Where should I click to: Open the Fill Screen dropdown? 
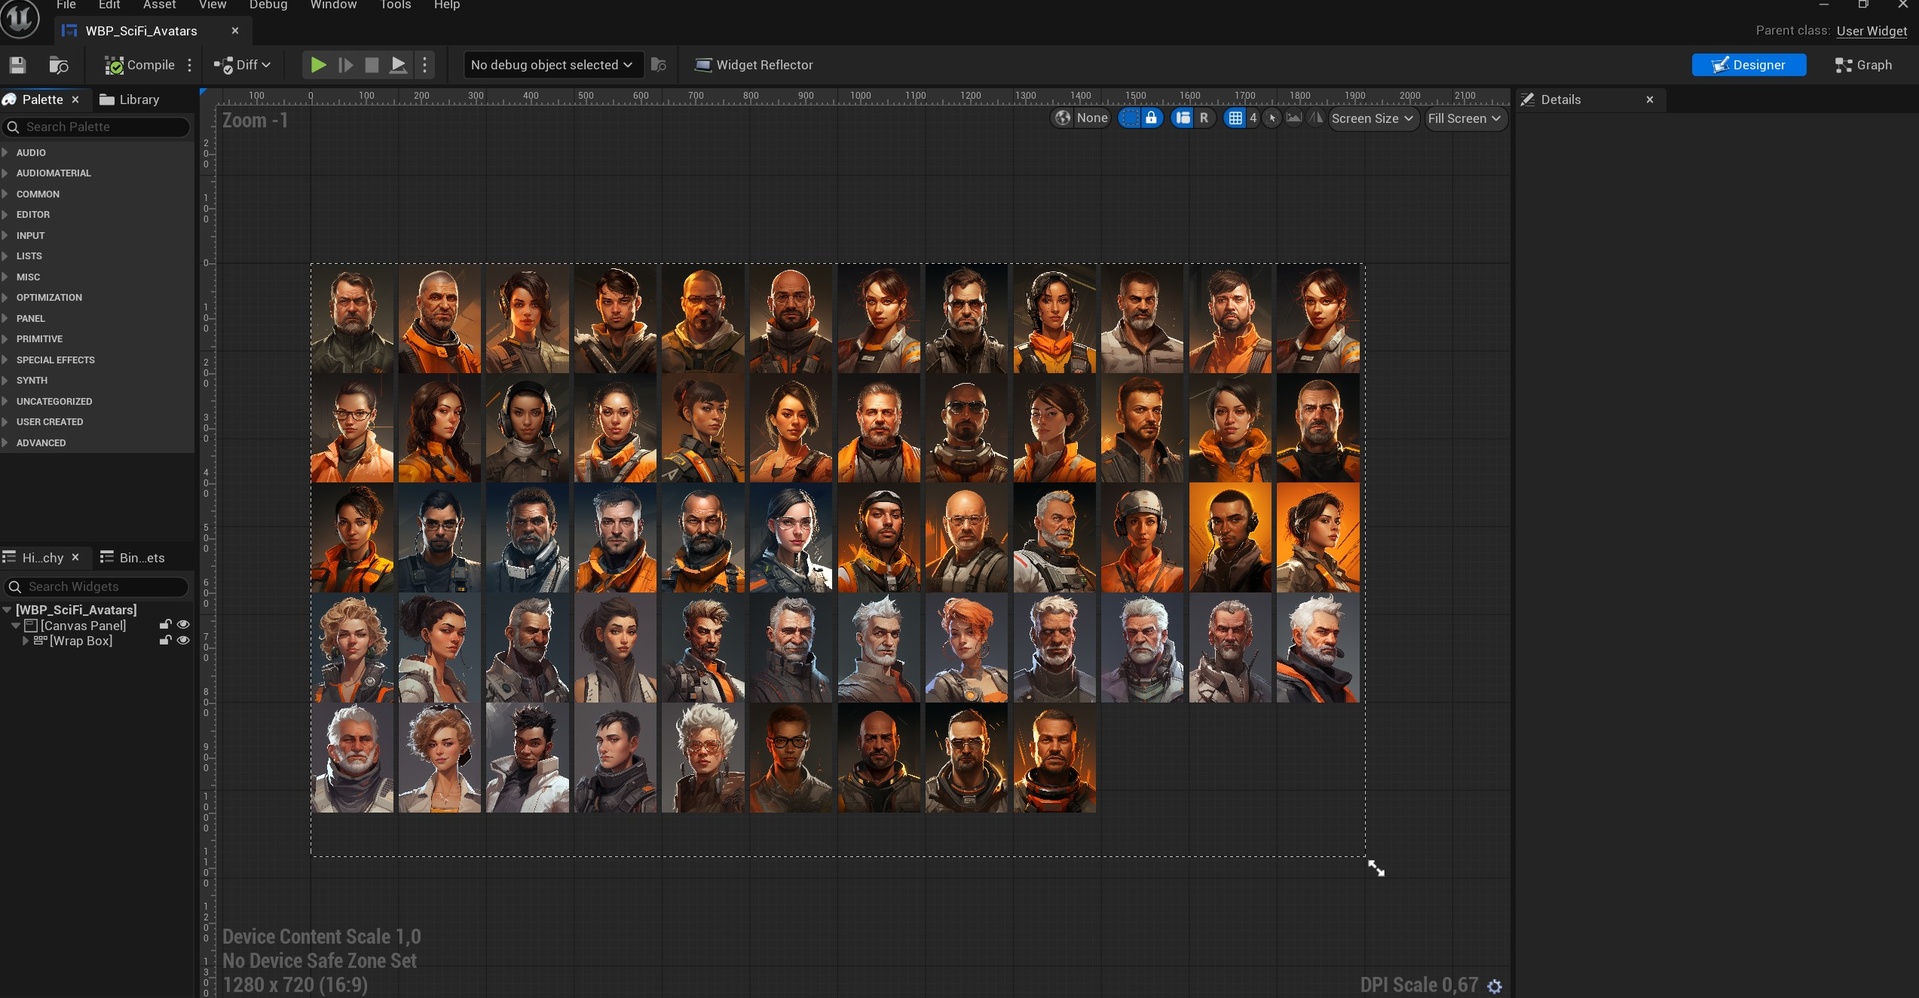coord(1465,118)
